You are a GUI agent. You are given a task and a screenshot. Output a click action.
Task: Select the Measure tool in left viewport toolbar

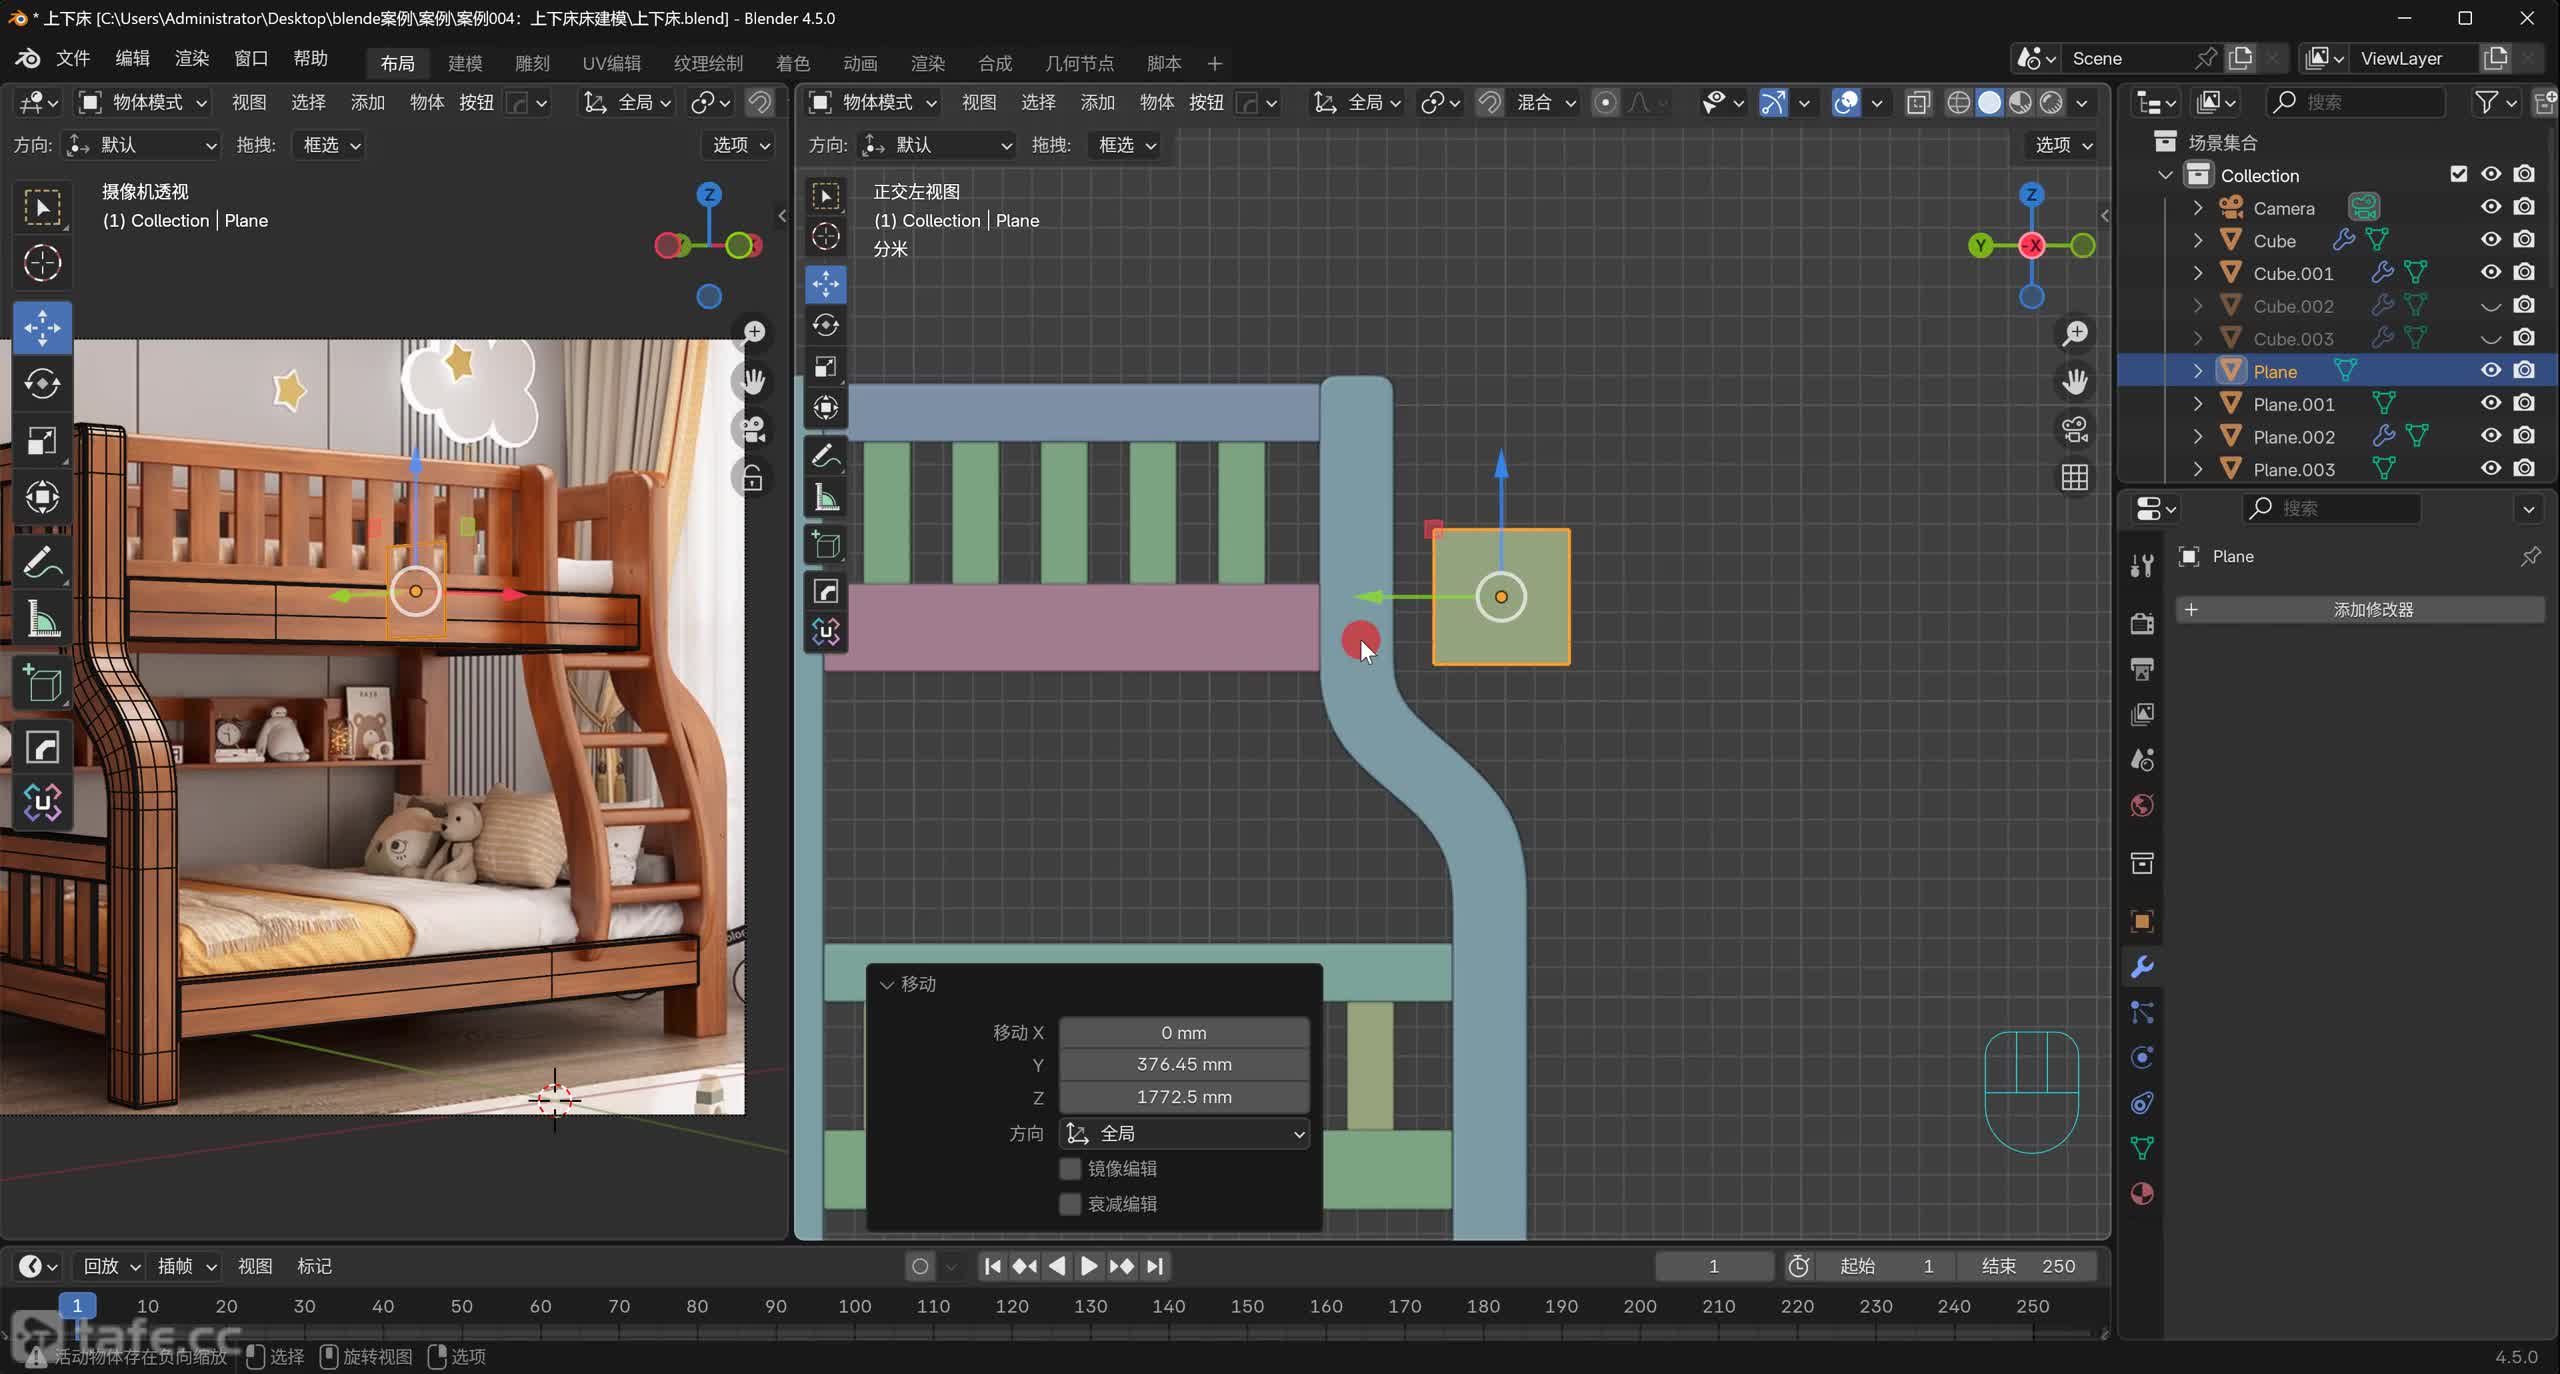42,620
